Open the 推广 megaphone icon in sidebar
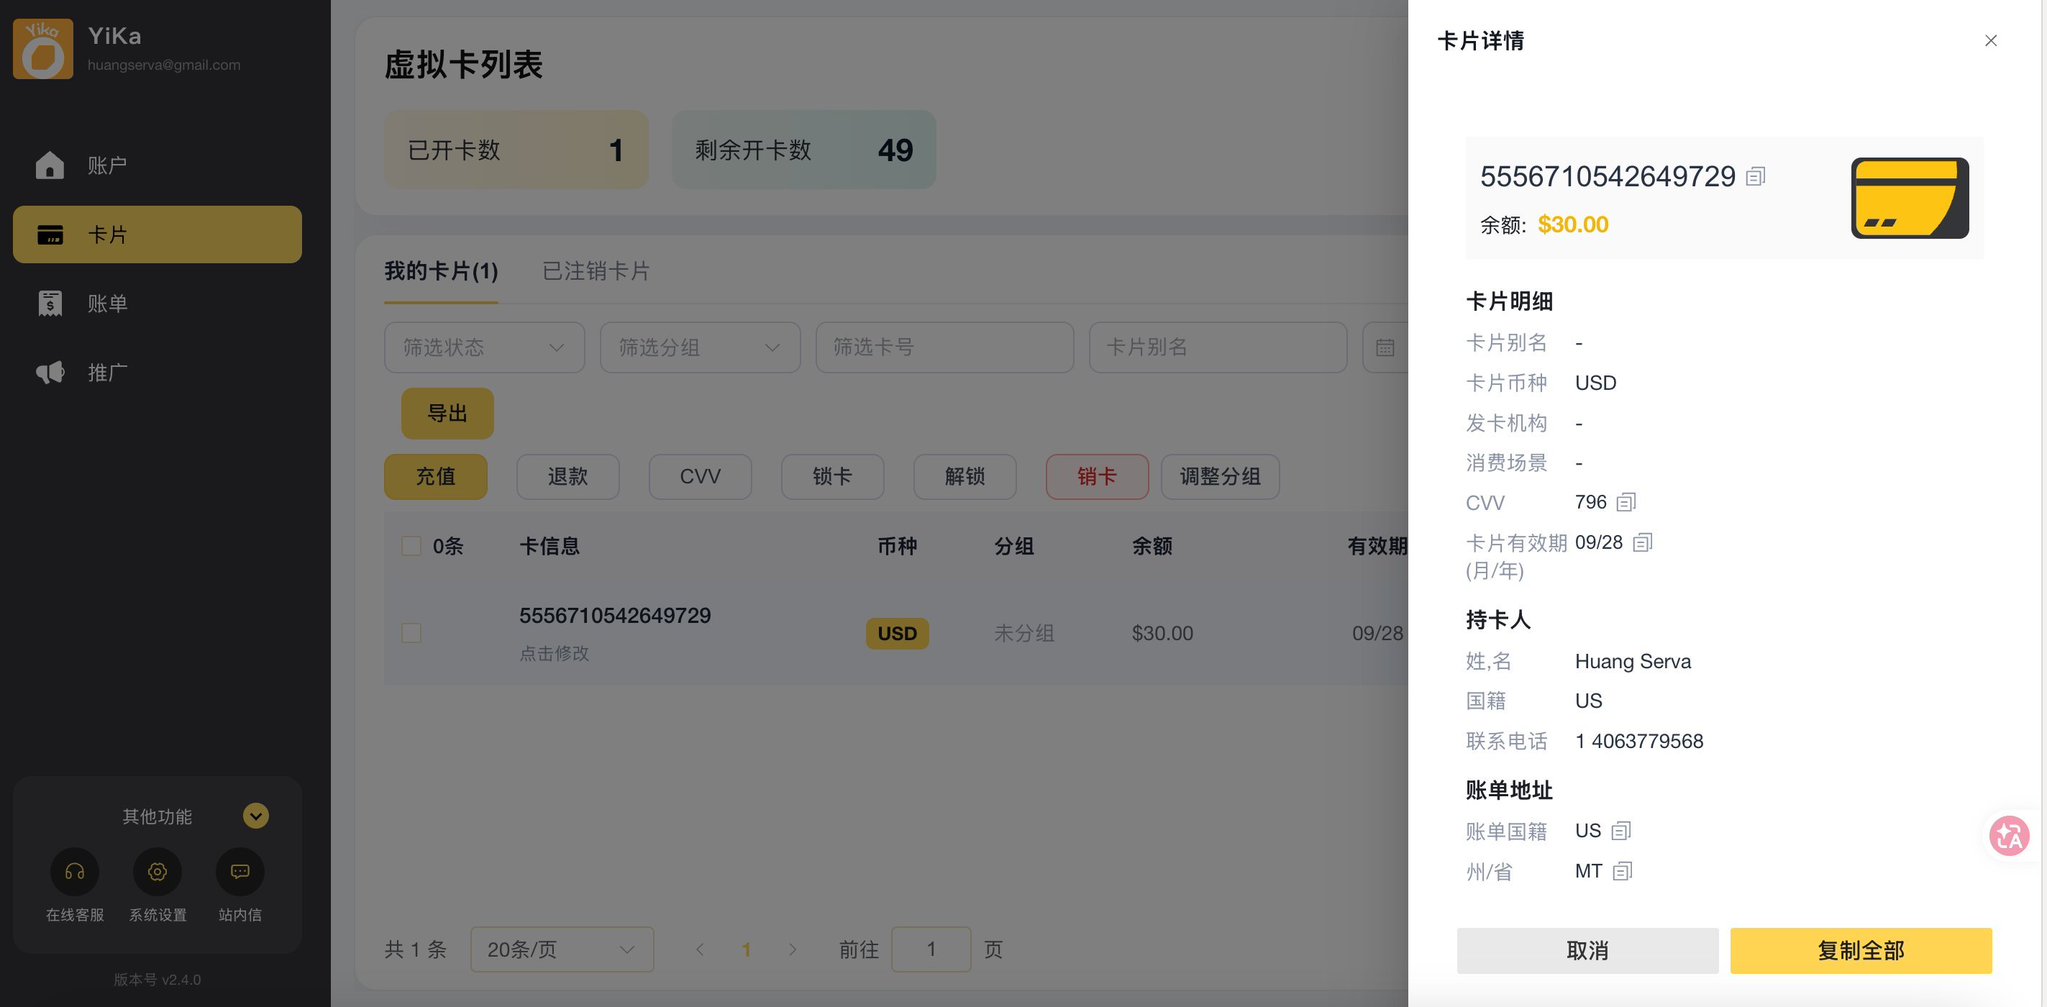The height and width of the screenshot is (1007, 2047). coord(49,373)
